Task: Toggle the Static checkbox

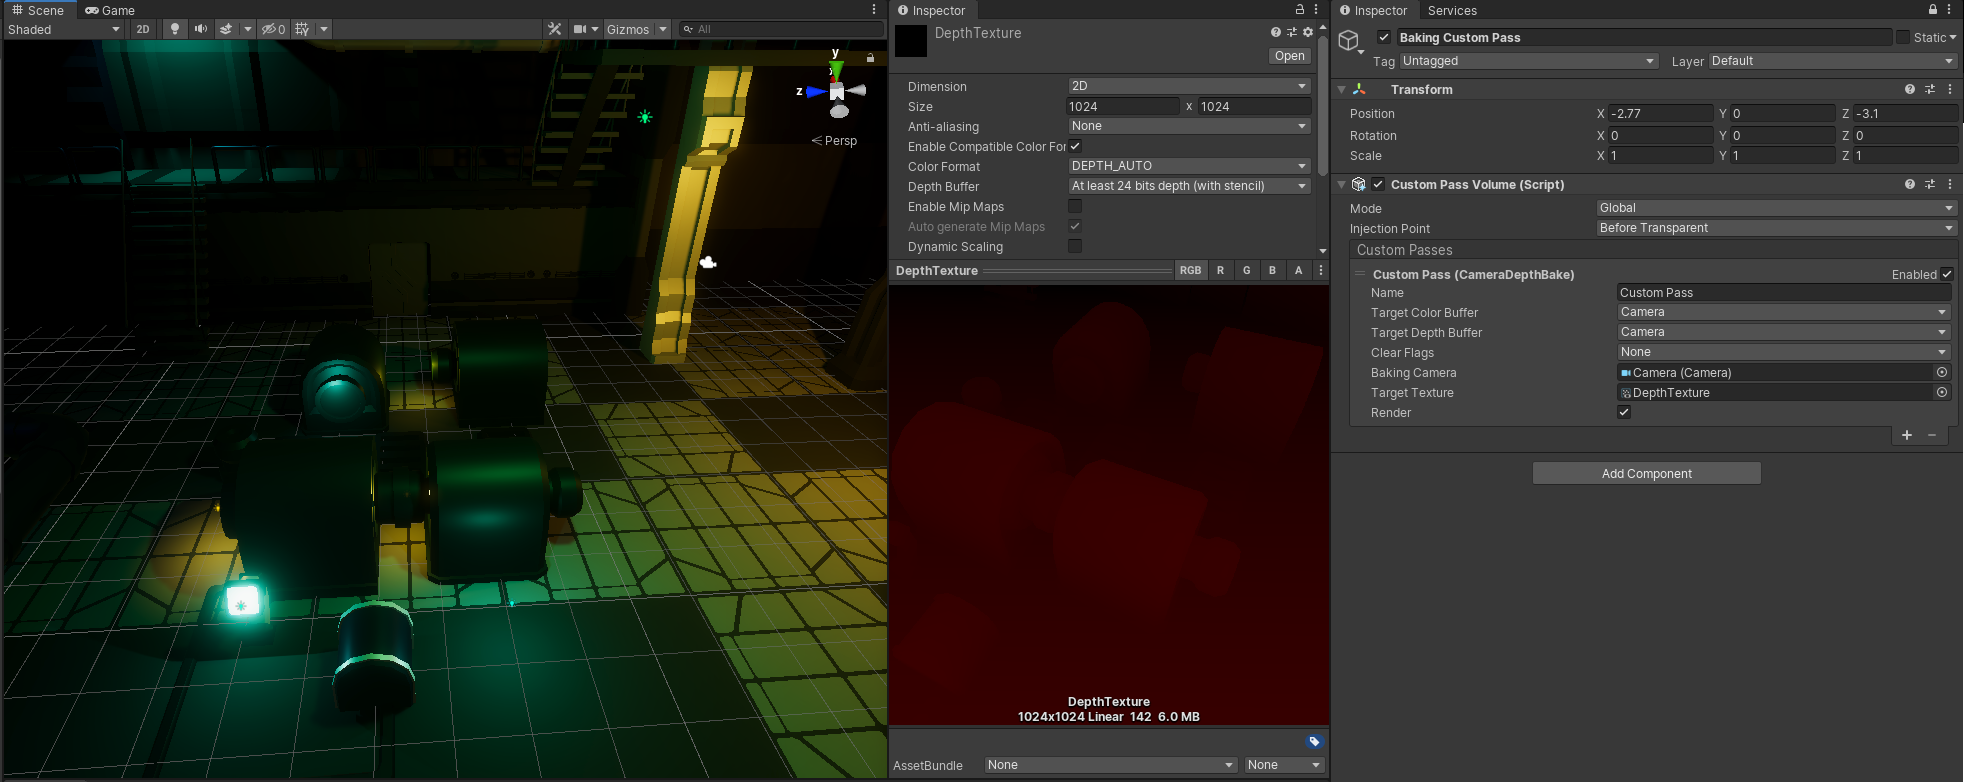Action: point(1902,37)
